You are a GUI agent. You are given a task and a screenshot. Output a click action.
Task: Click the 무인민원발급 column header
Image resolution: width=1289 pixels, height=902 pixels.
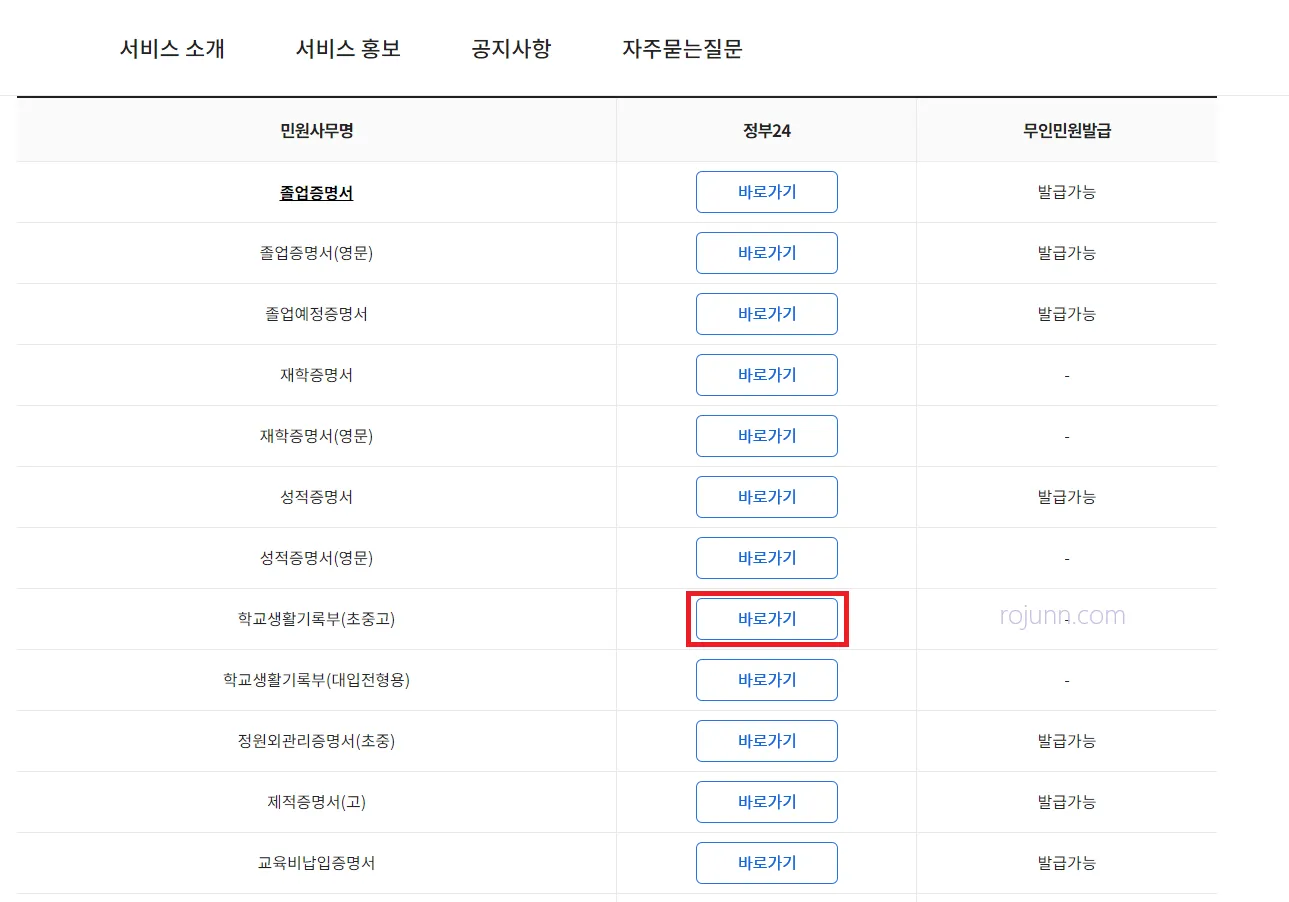click(x=1066, y=129)
